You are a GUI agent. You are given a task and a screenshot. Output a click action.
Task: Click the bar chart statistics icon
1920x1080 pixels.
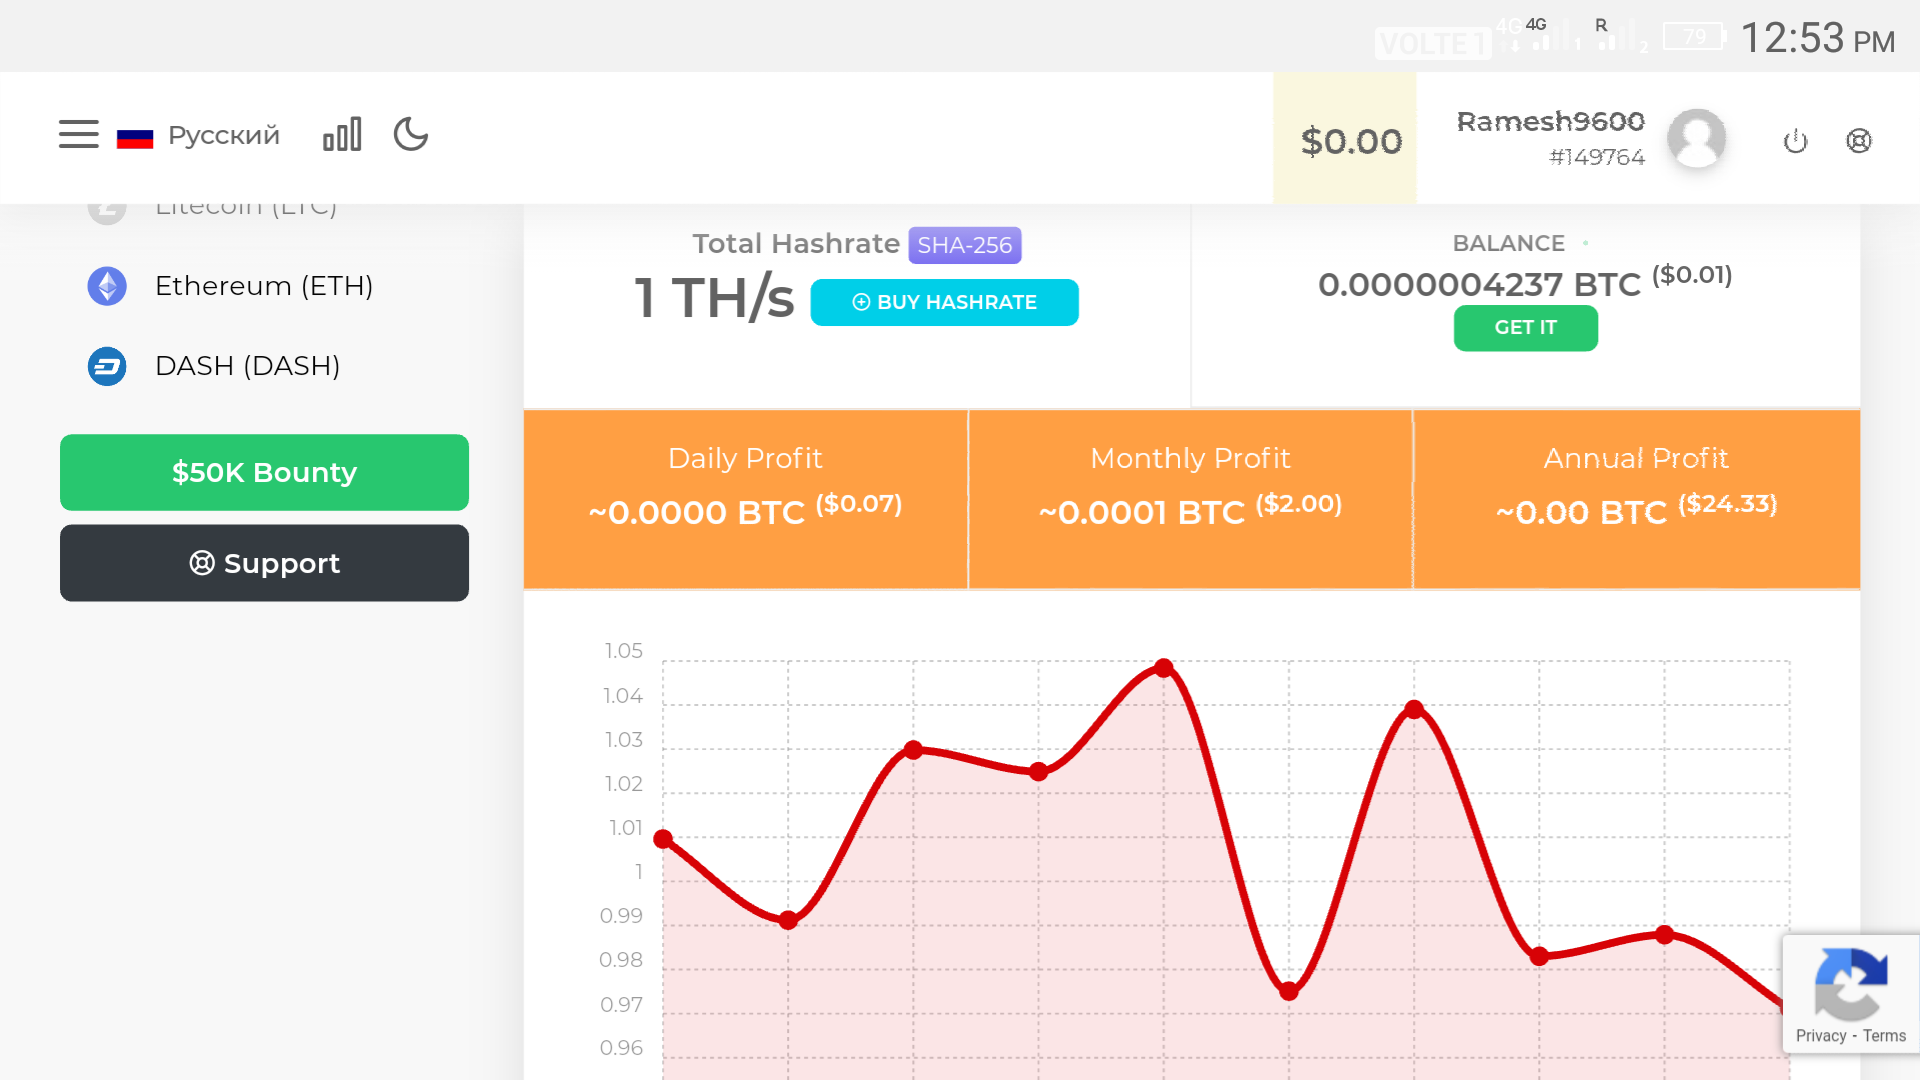[342, 134]
